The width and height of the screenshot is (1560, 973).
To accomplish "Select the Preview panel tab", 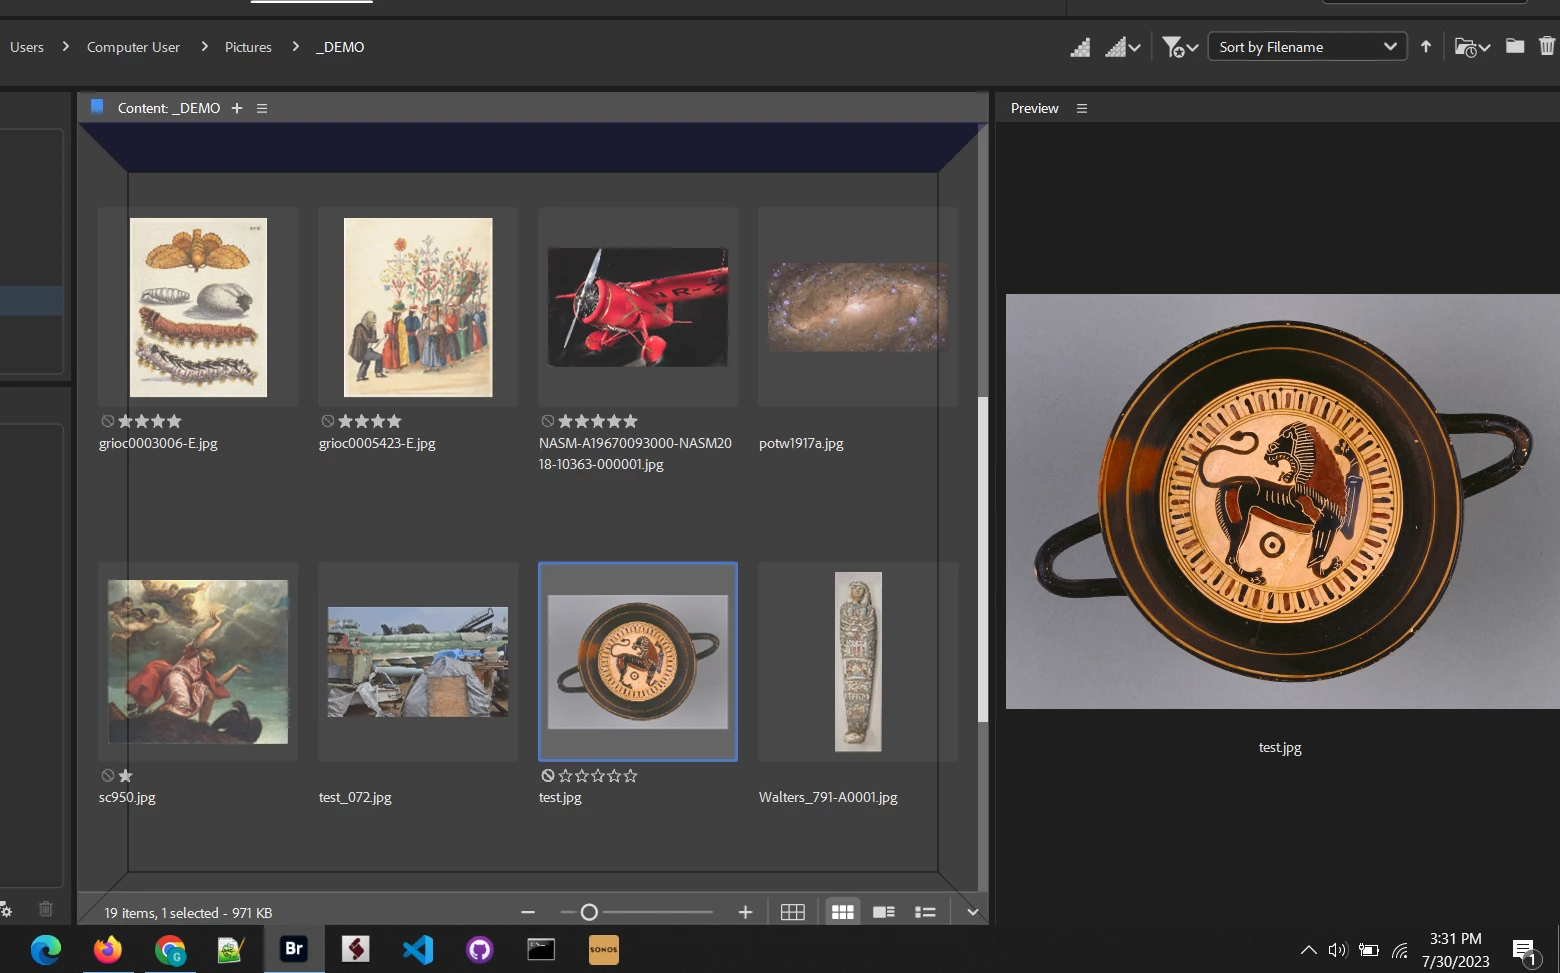I will 1034,108.
